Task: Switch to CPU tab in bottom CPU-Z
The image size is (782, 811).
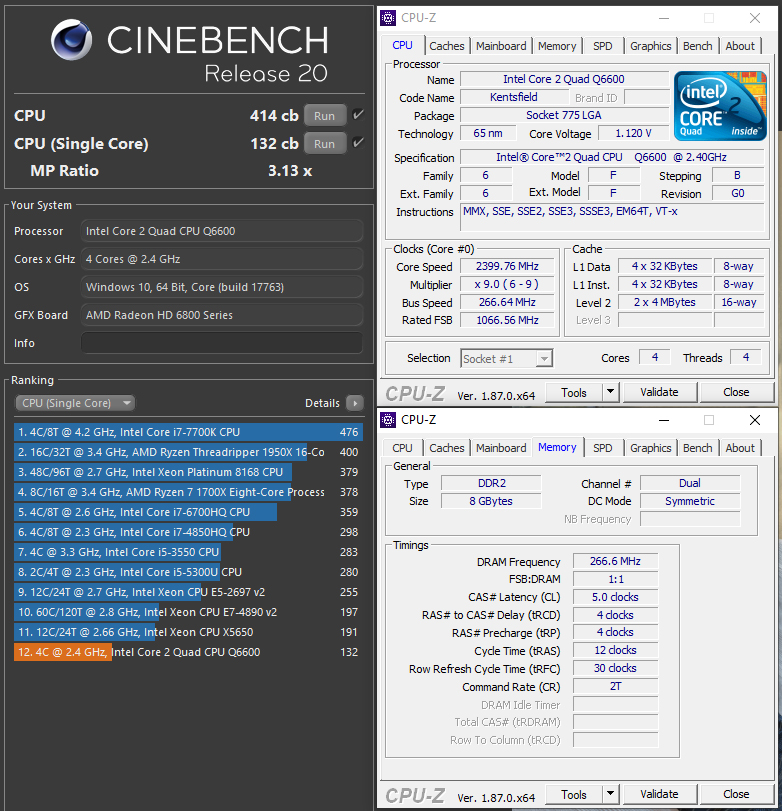Action: click(402, 448)
